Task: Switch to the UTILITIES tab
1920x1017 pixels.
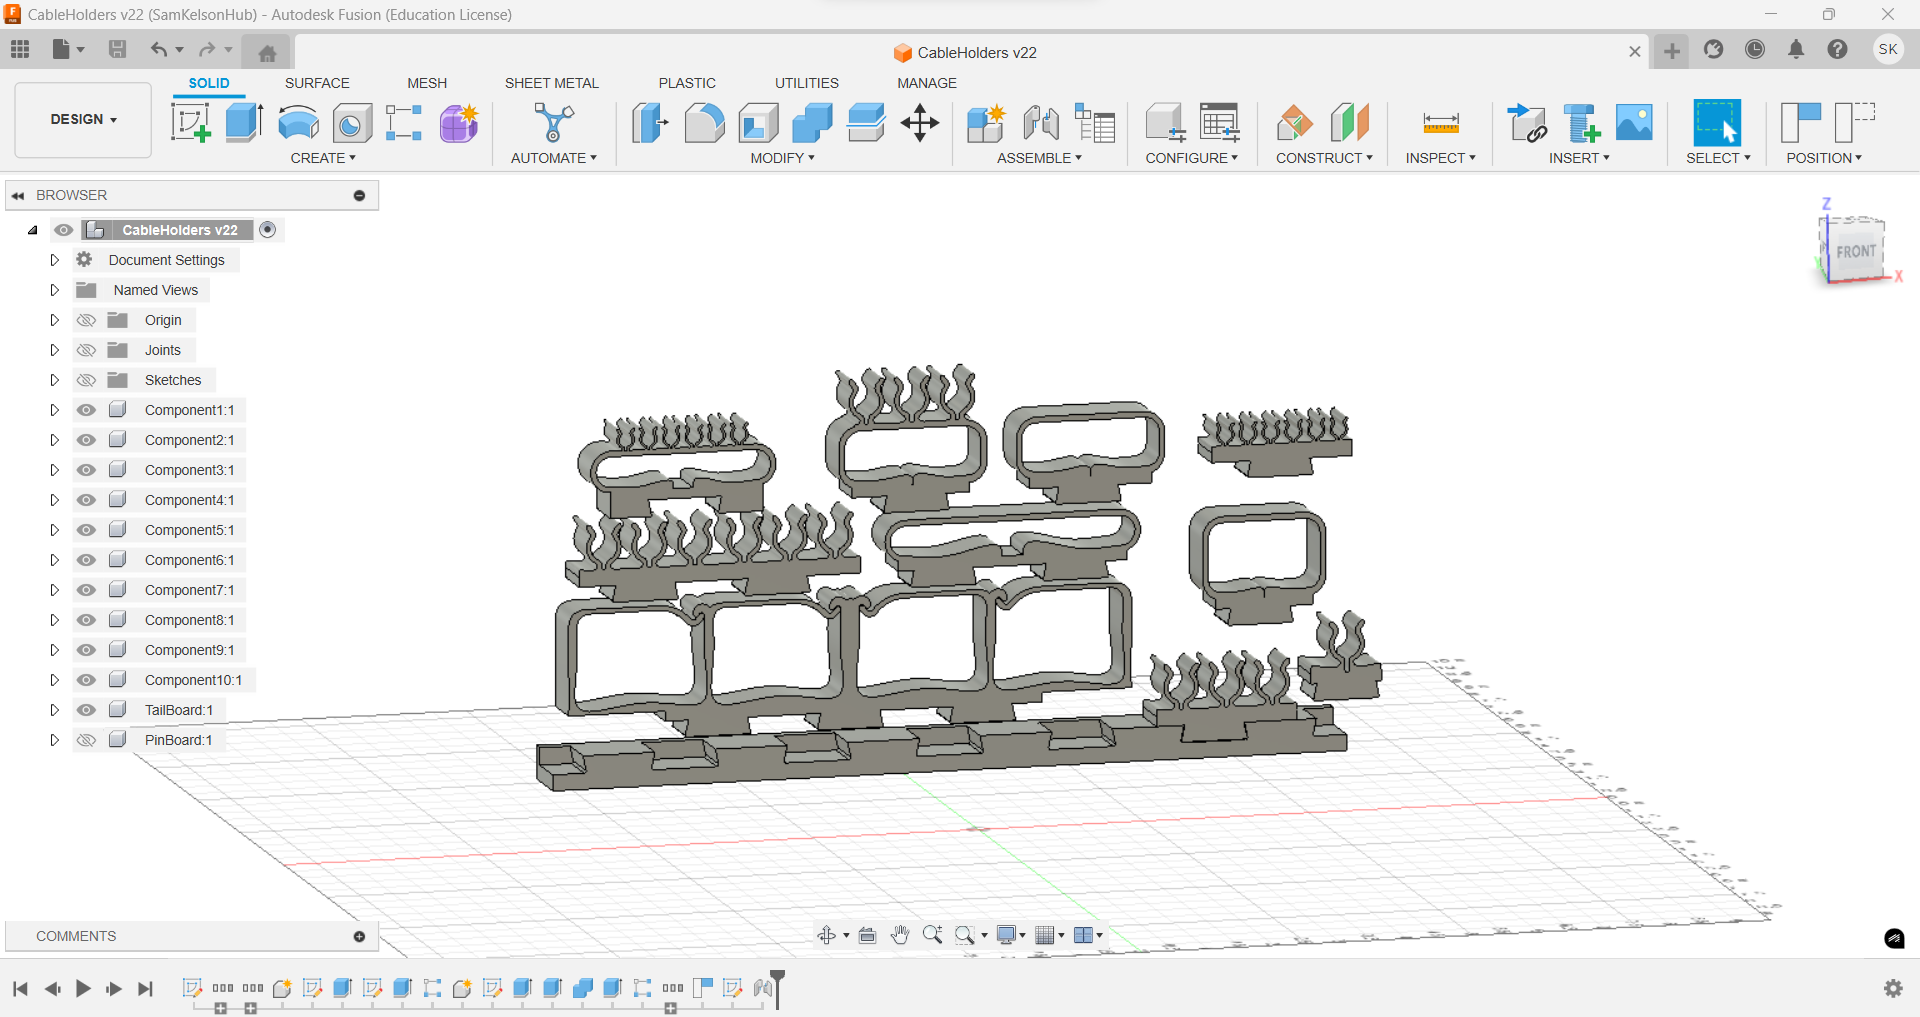Action: click(x=807, y=83)
